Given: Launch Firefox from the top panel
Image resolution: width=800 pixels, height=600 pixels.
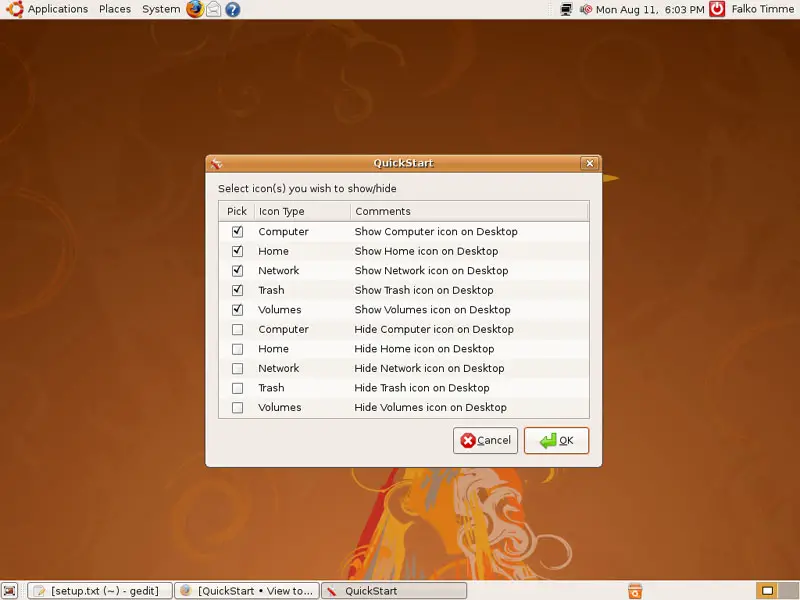Looking at the screenshot, I should pyautogui.click(x=194, y=9).
